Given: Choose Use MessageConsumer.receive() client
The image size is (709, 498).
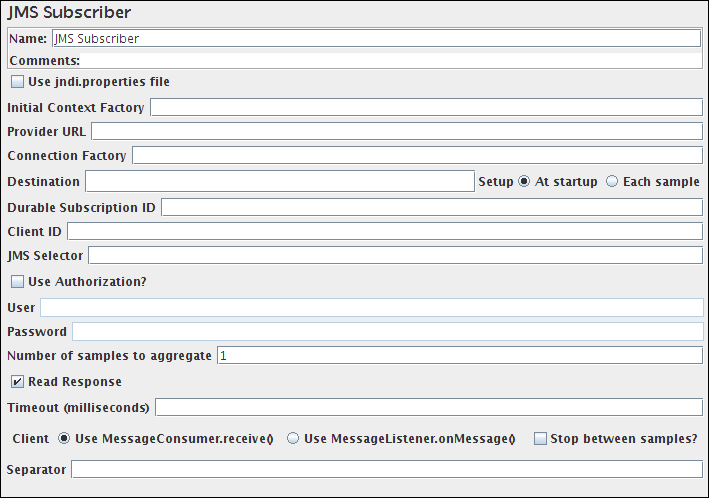Looking at the screenshot, I should click(64, 439).
